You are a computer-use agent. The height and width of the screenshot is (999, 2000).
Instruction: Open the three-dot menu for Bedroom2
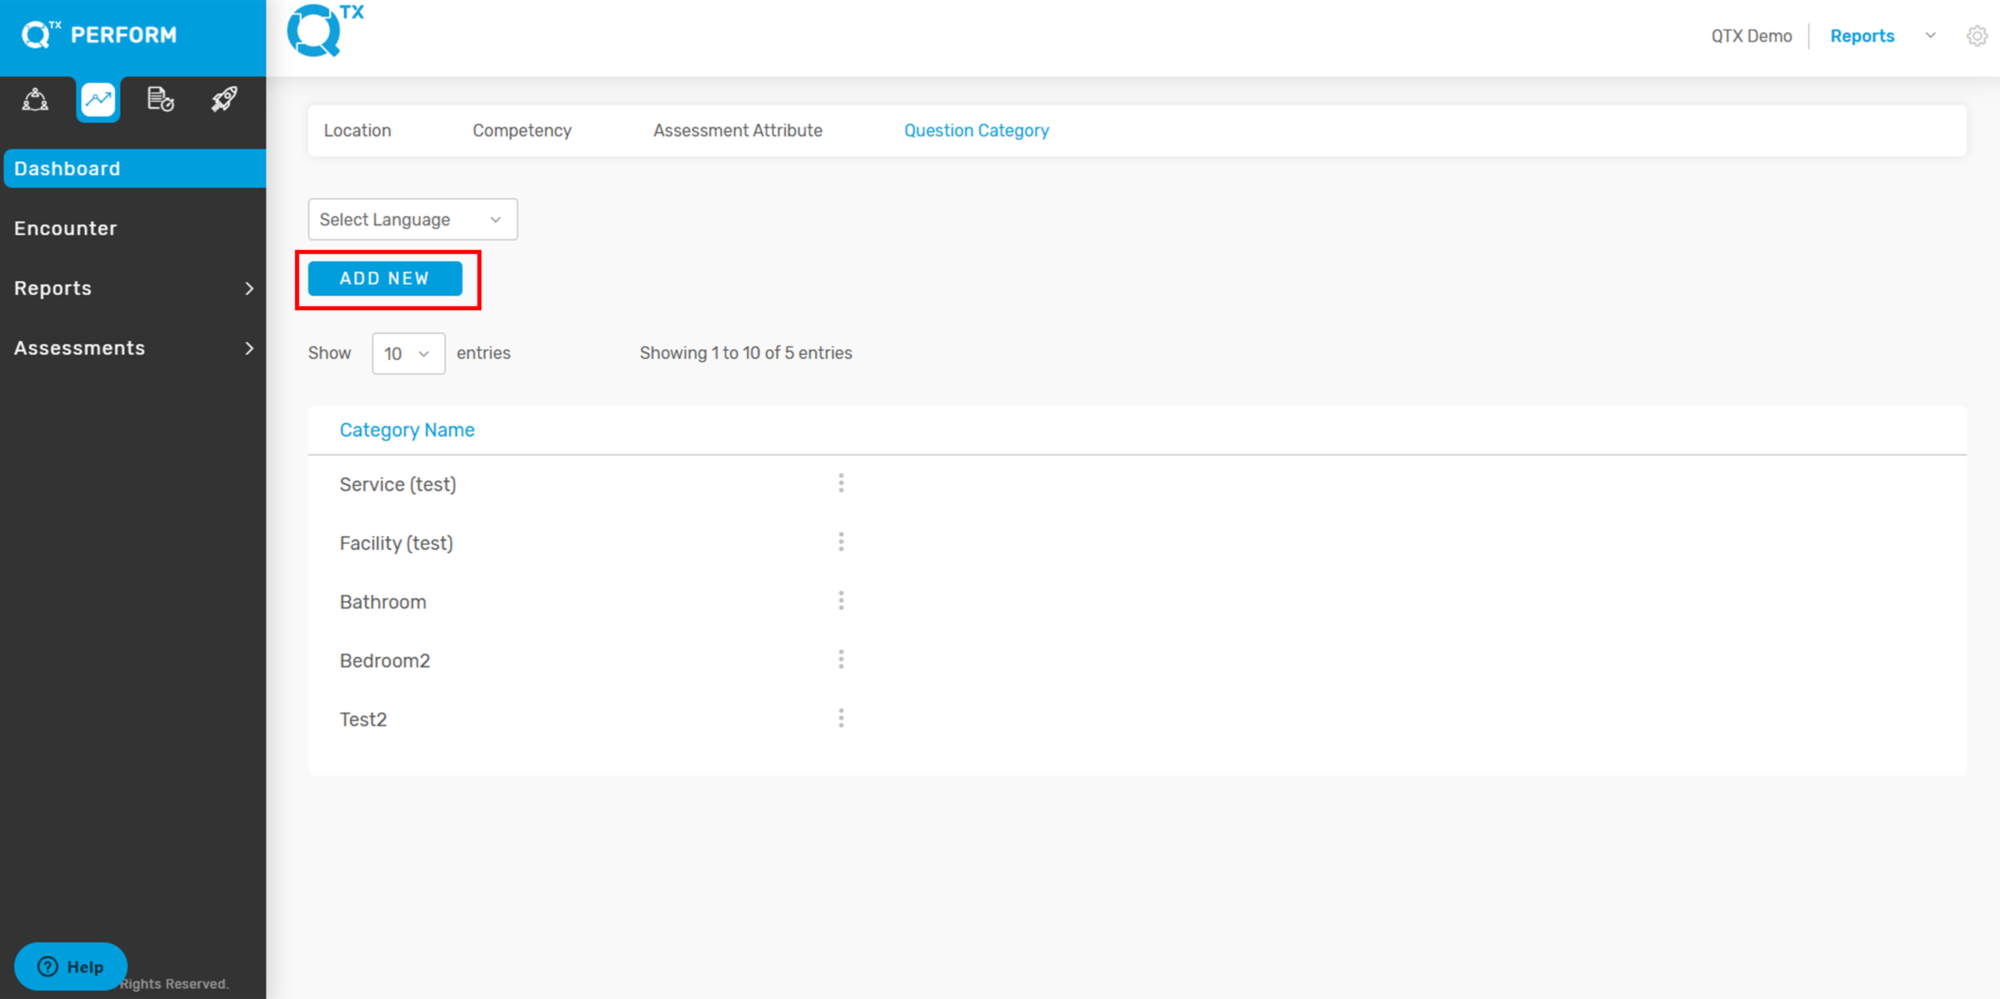pos(841,660)
